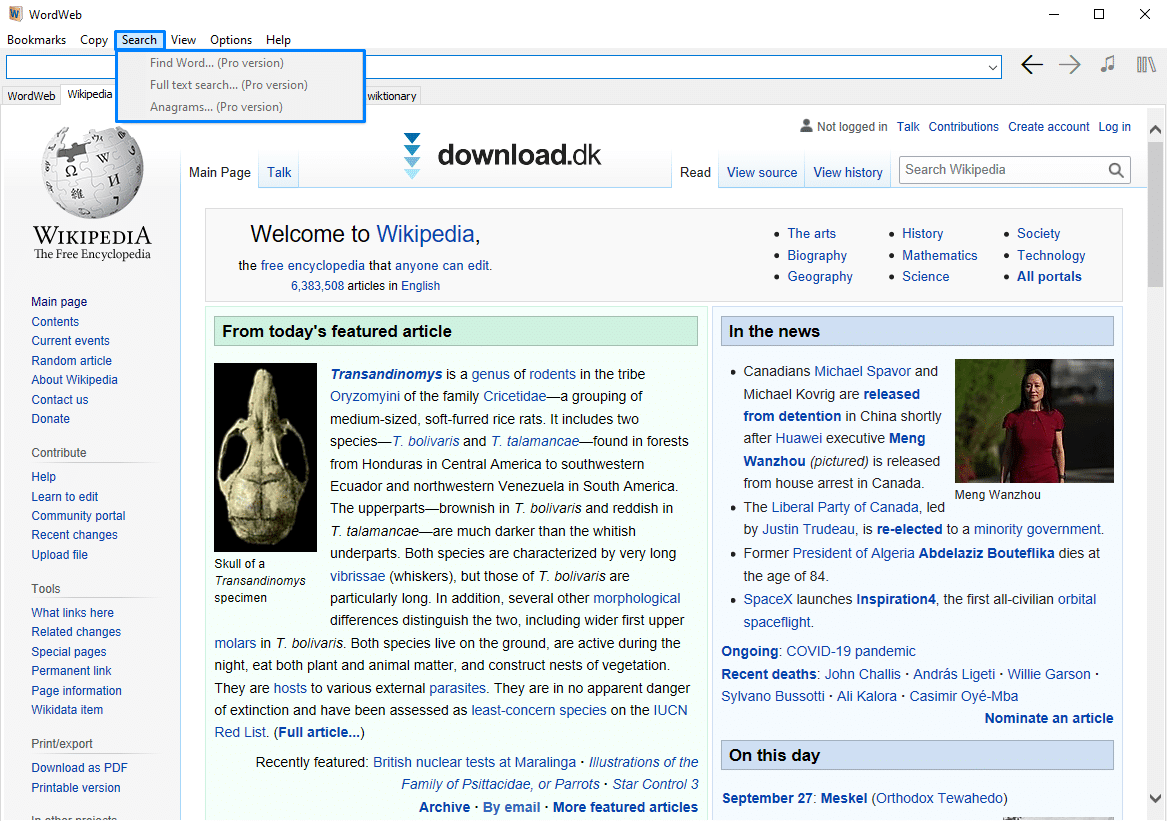
Task: Click the Not logged in user icon
Action: (806, 126)
